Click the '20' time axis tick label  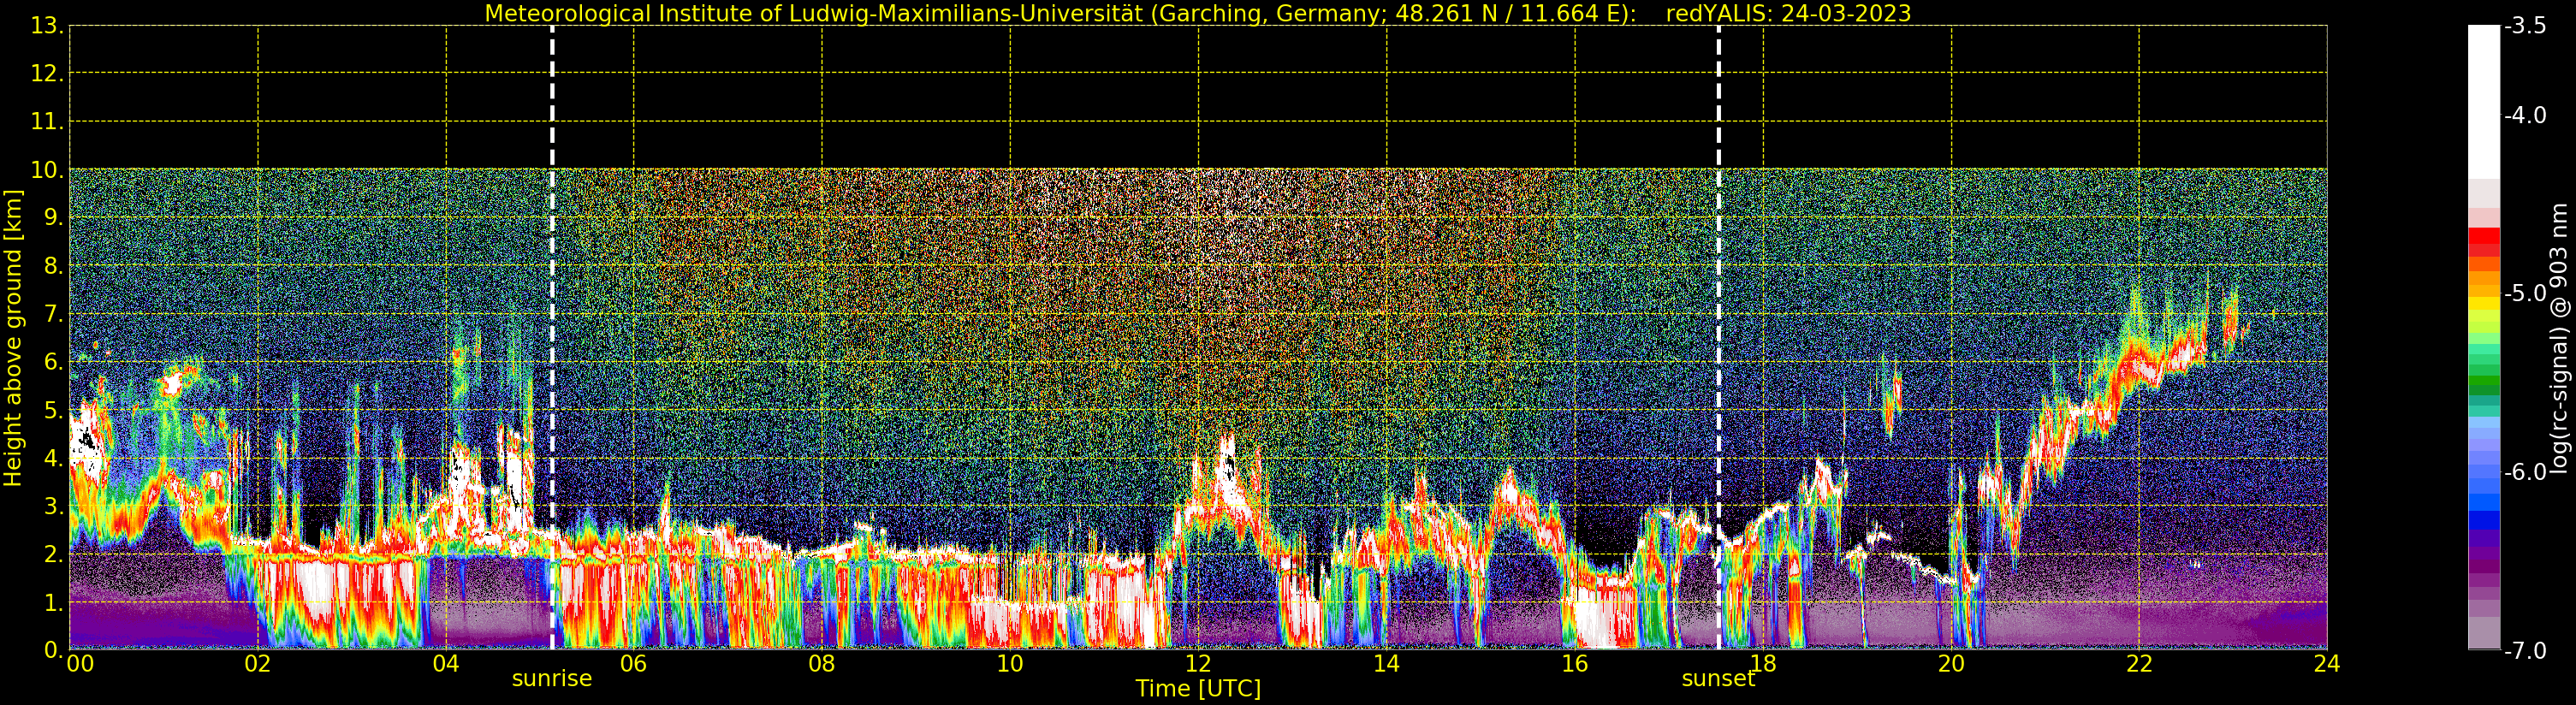tap(1951, 663)
